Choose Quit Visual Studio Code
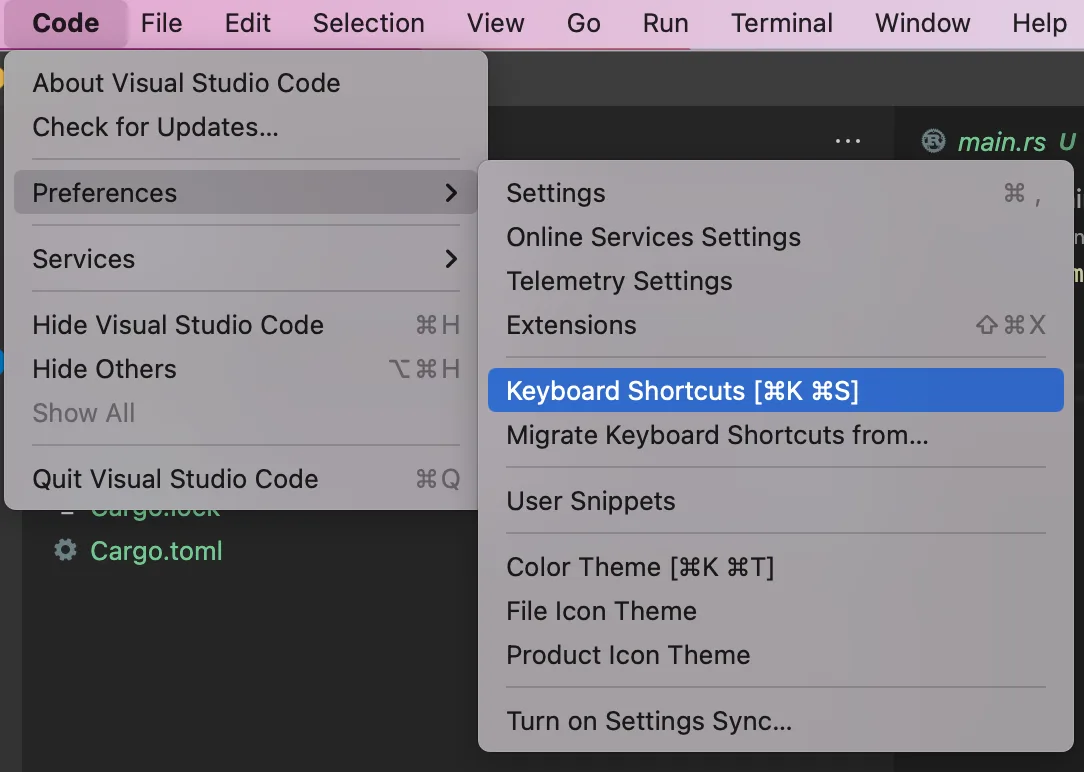The height and width of the screenshot is (772, 1084). tap(245, 479)
